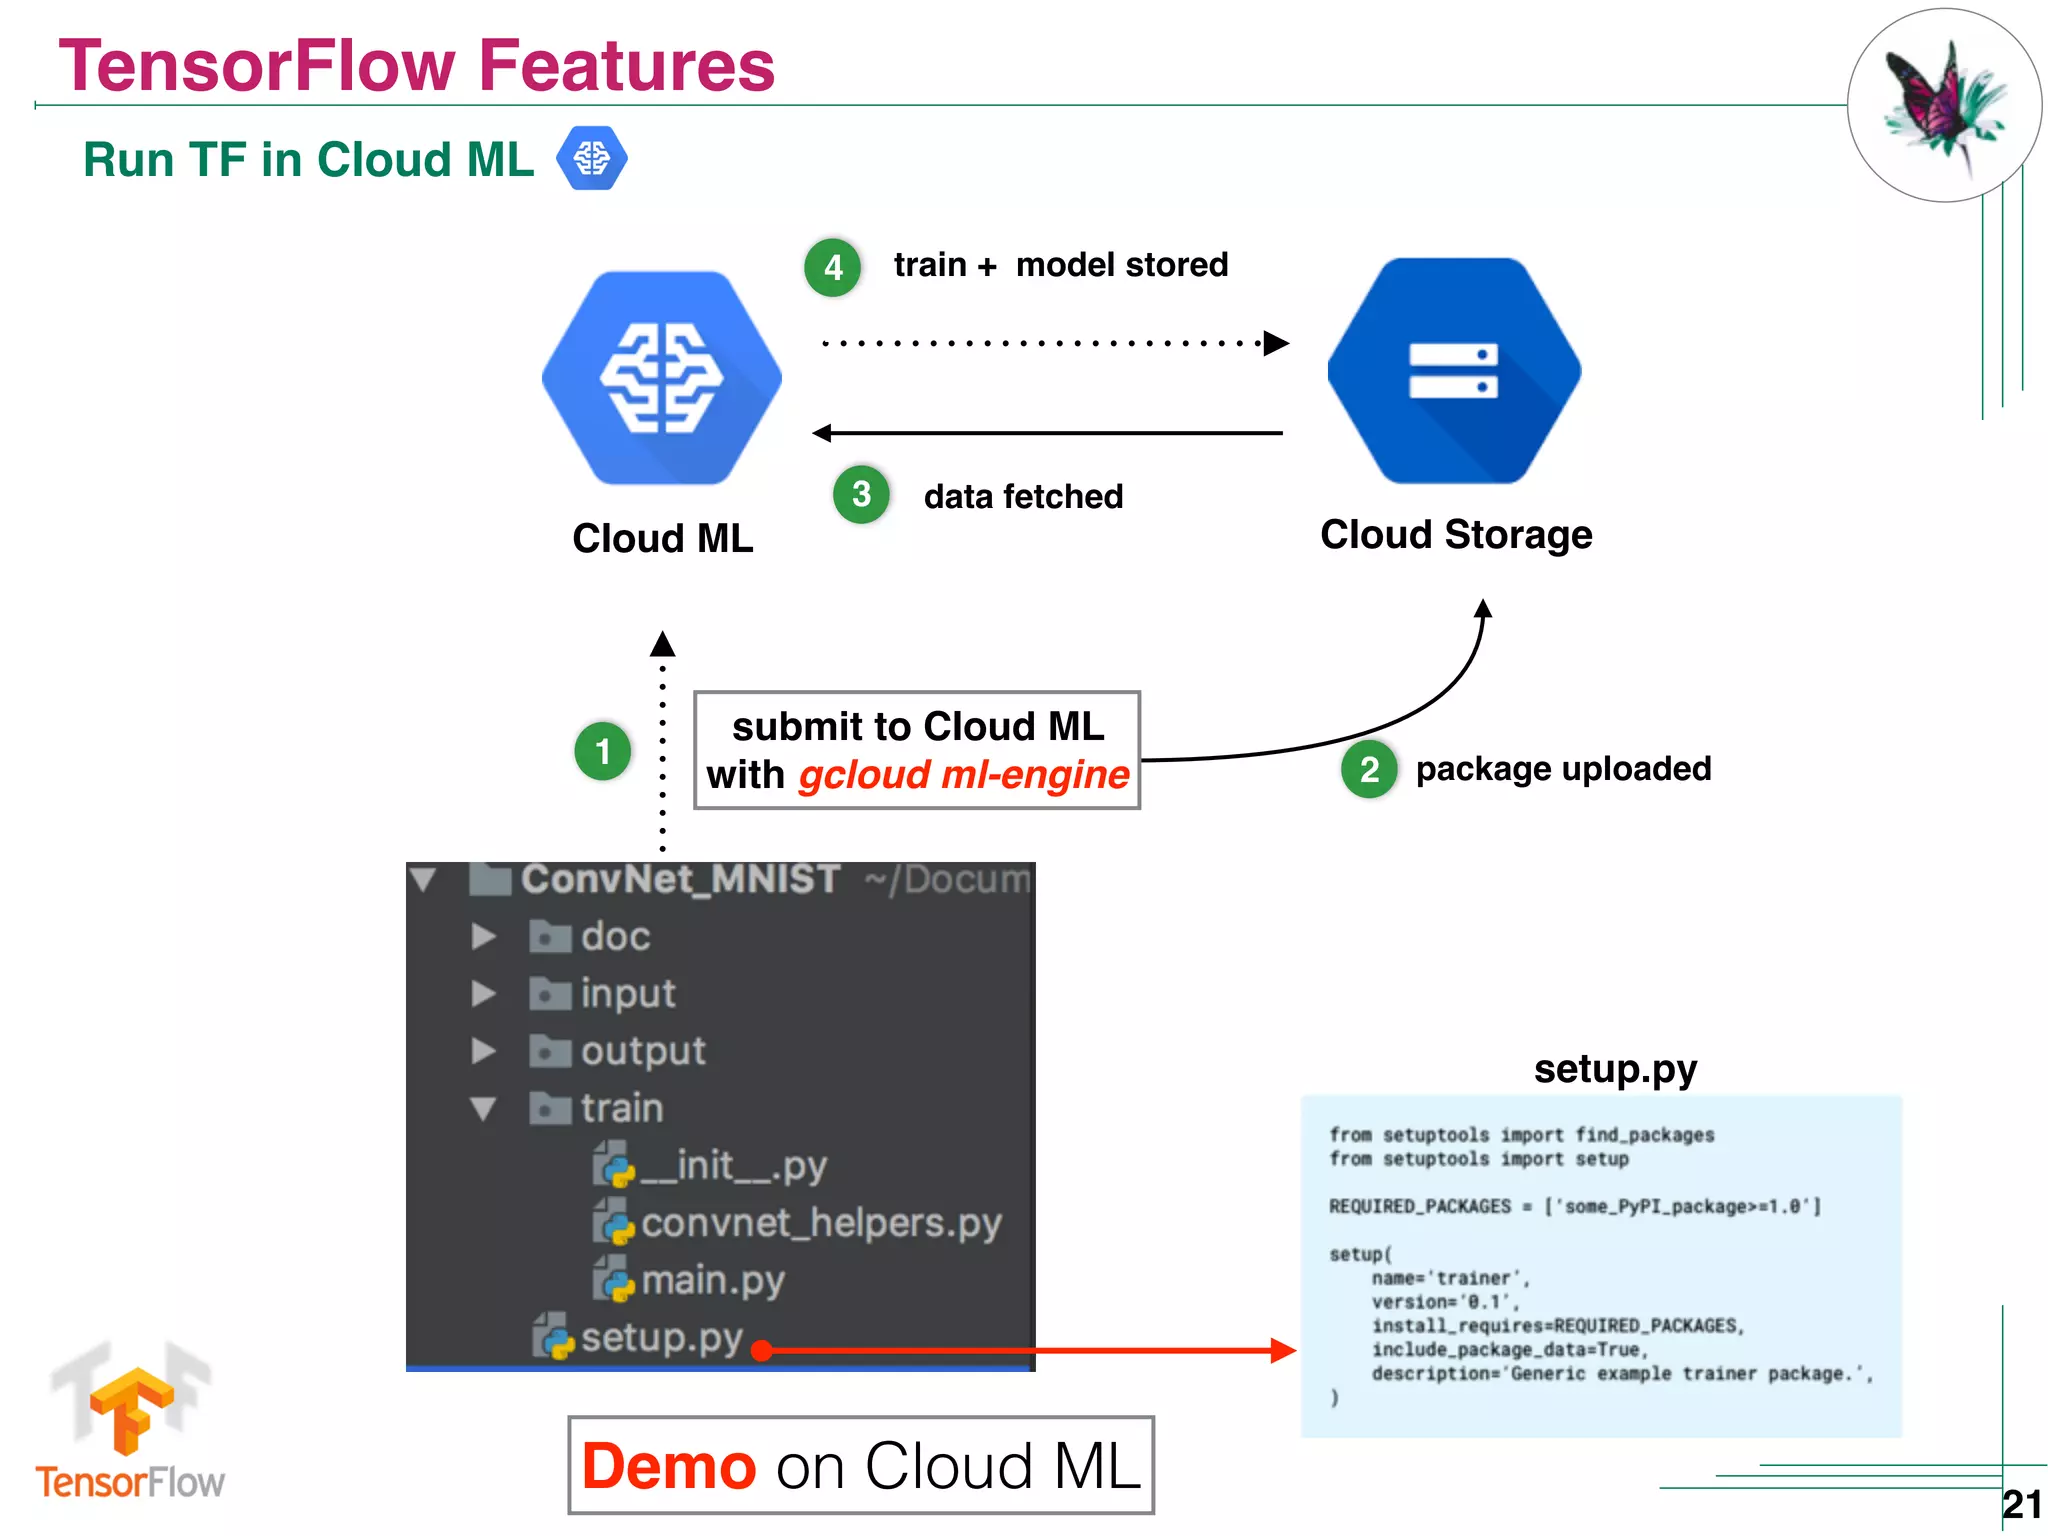Expand the input folder arrow

click(x=484, y=993)
